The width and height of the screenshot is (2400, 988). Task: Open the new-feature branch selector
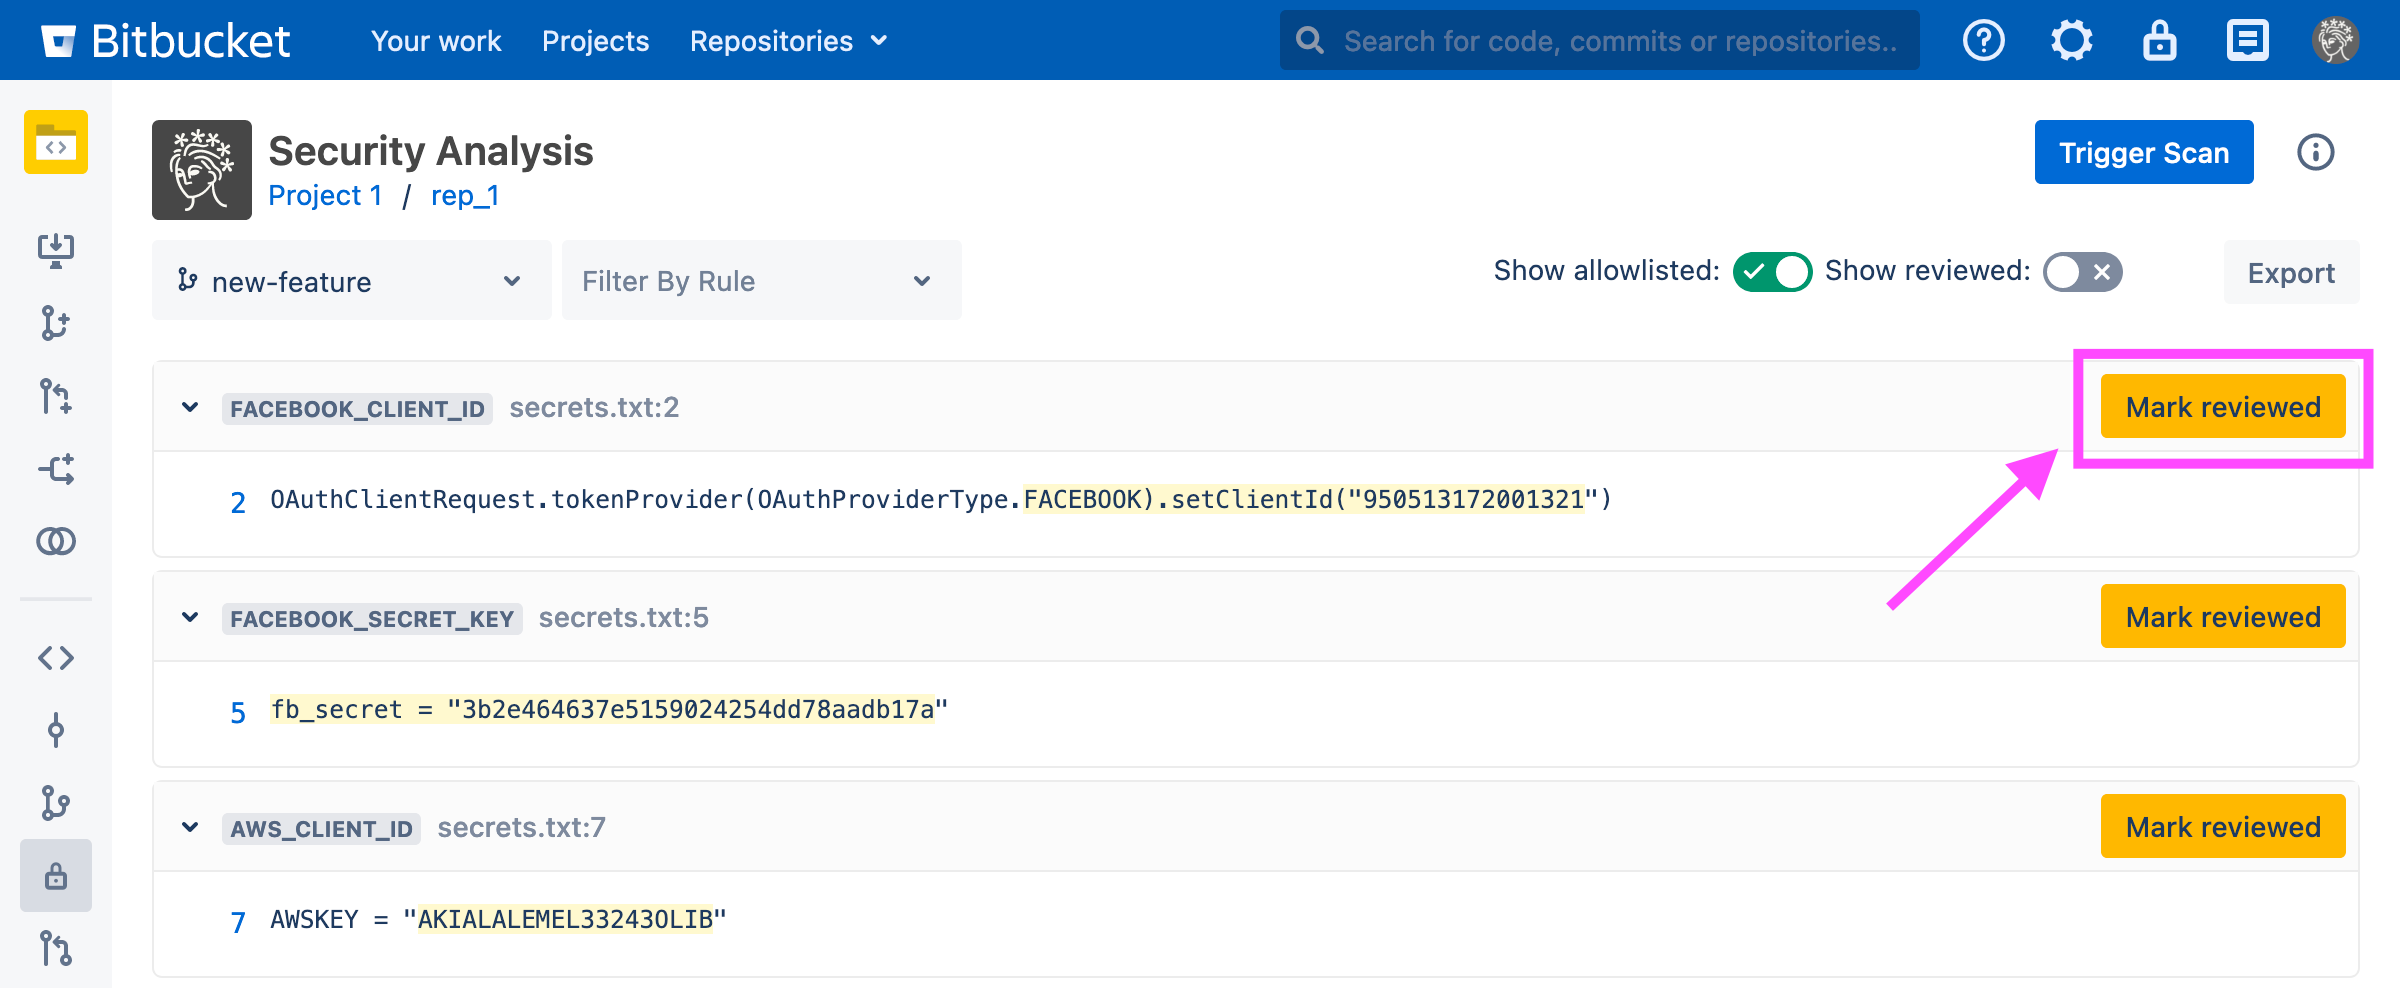(351, 280)
